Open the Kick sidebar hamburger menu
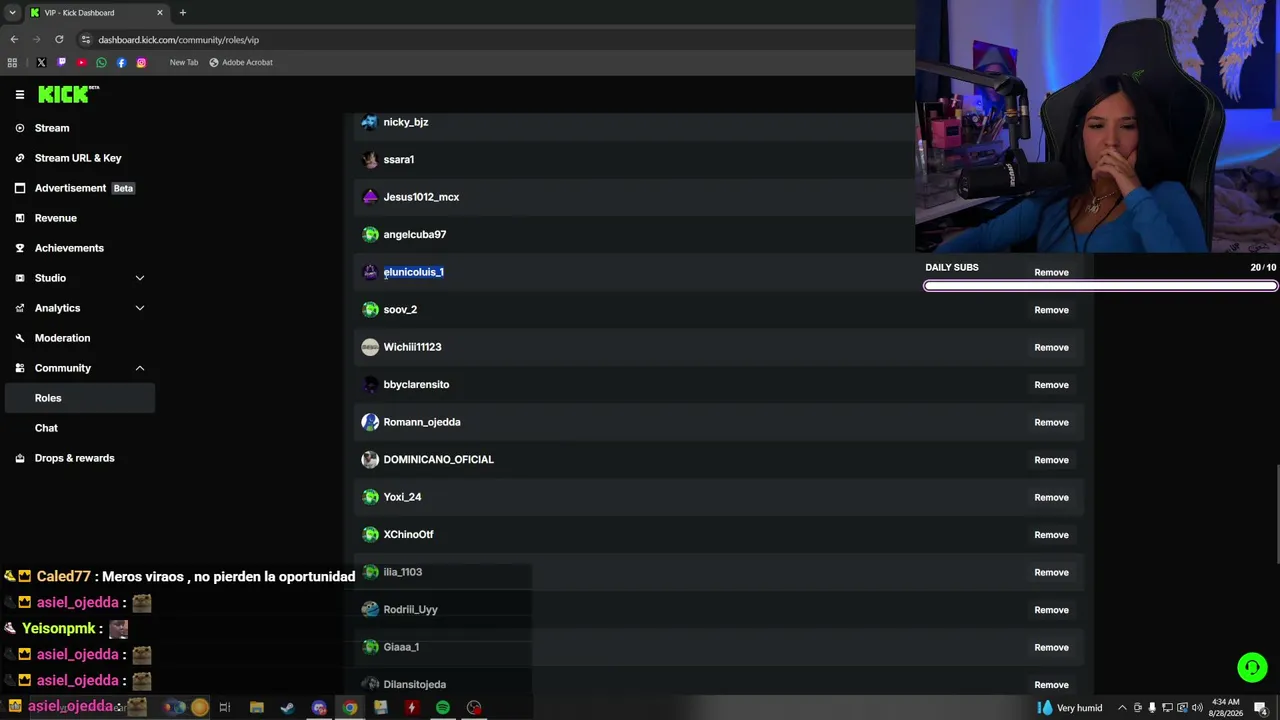This screenshot has height=720, width=1280. click(x=20, y=95)
